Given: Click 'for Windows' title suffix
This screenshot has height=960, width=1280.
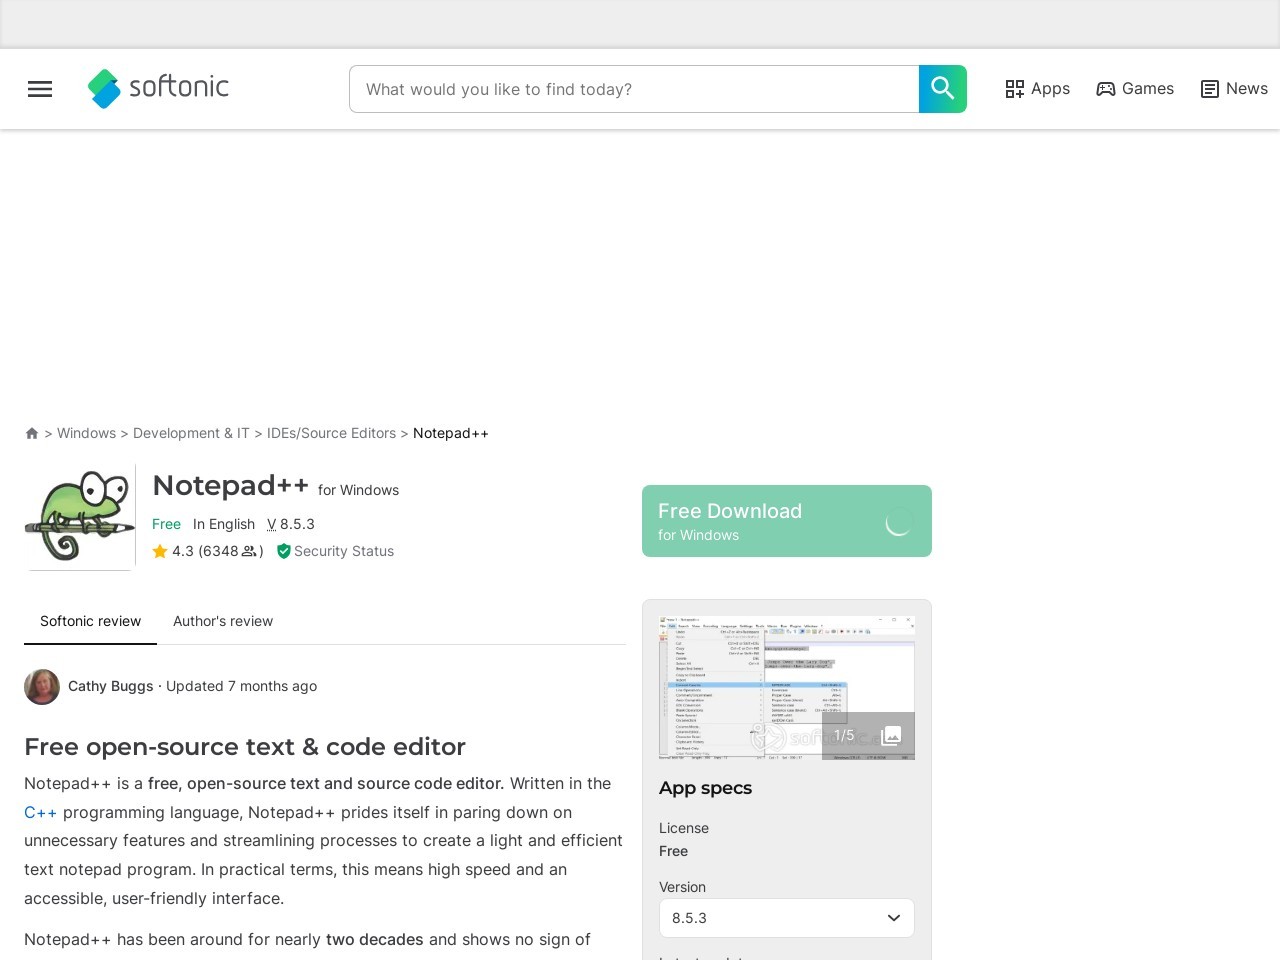Looking at the screenshot, I should coord(358,490).
